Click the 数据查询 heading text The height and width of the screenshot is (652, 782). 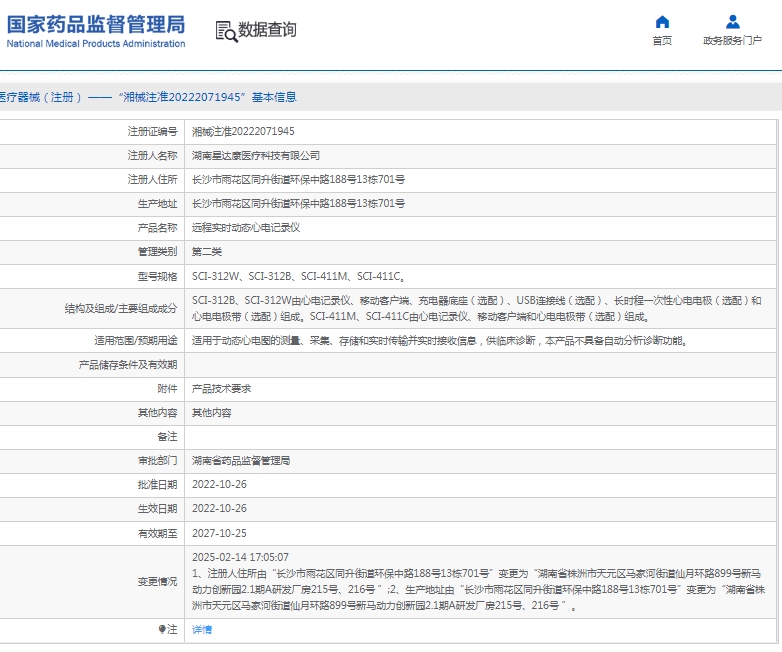pos(267,30)
